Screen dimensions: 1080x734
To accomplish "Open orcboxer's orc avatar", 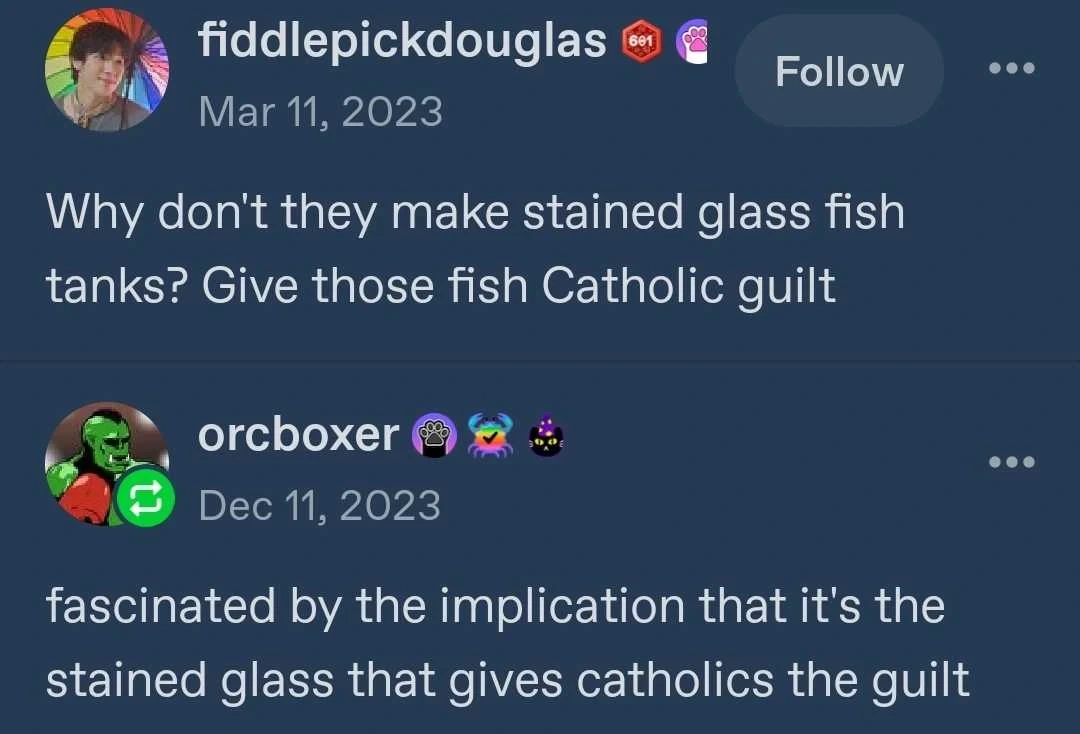I will click(x=100, y=458).
